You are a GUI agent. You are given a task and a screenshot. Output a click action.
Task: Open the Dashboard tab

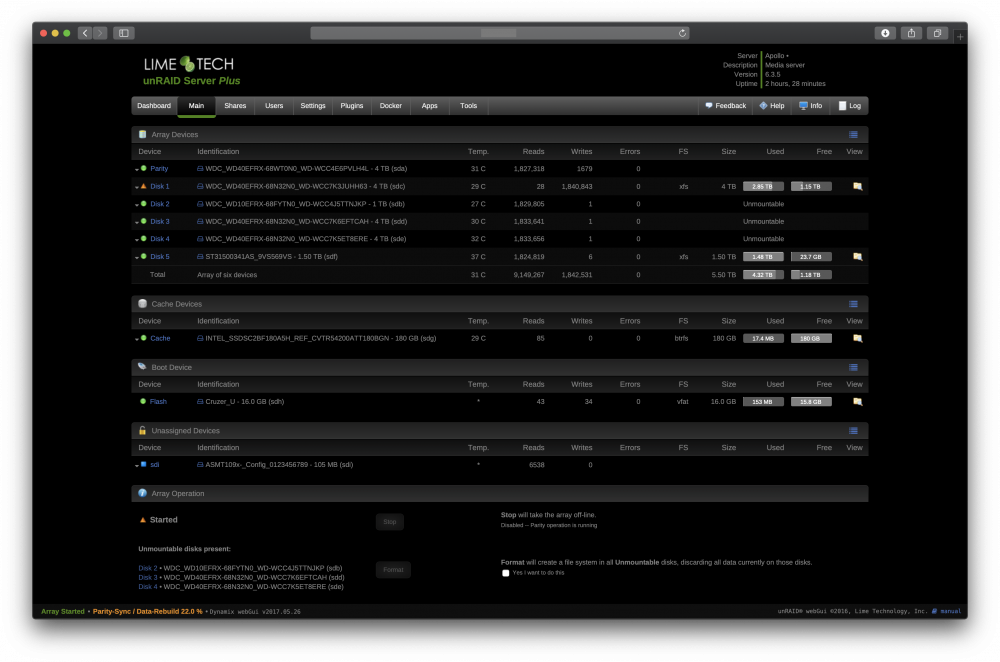point(154,106)
